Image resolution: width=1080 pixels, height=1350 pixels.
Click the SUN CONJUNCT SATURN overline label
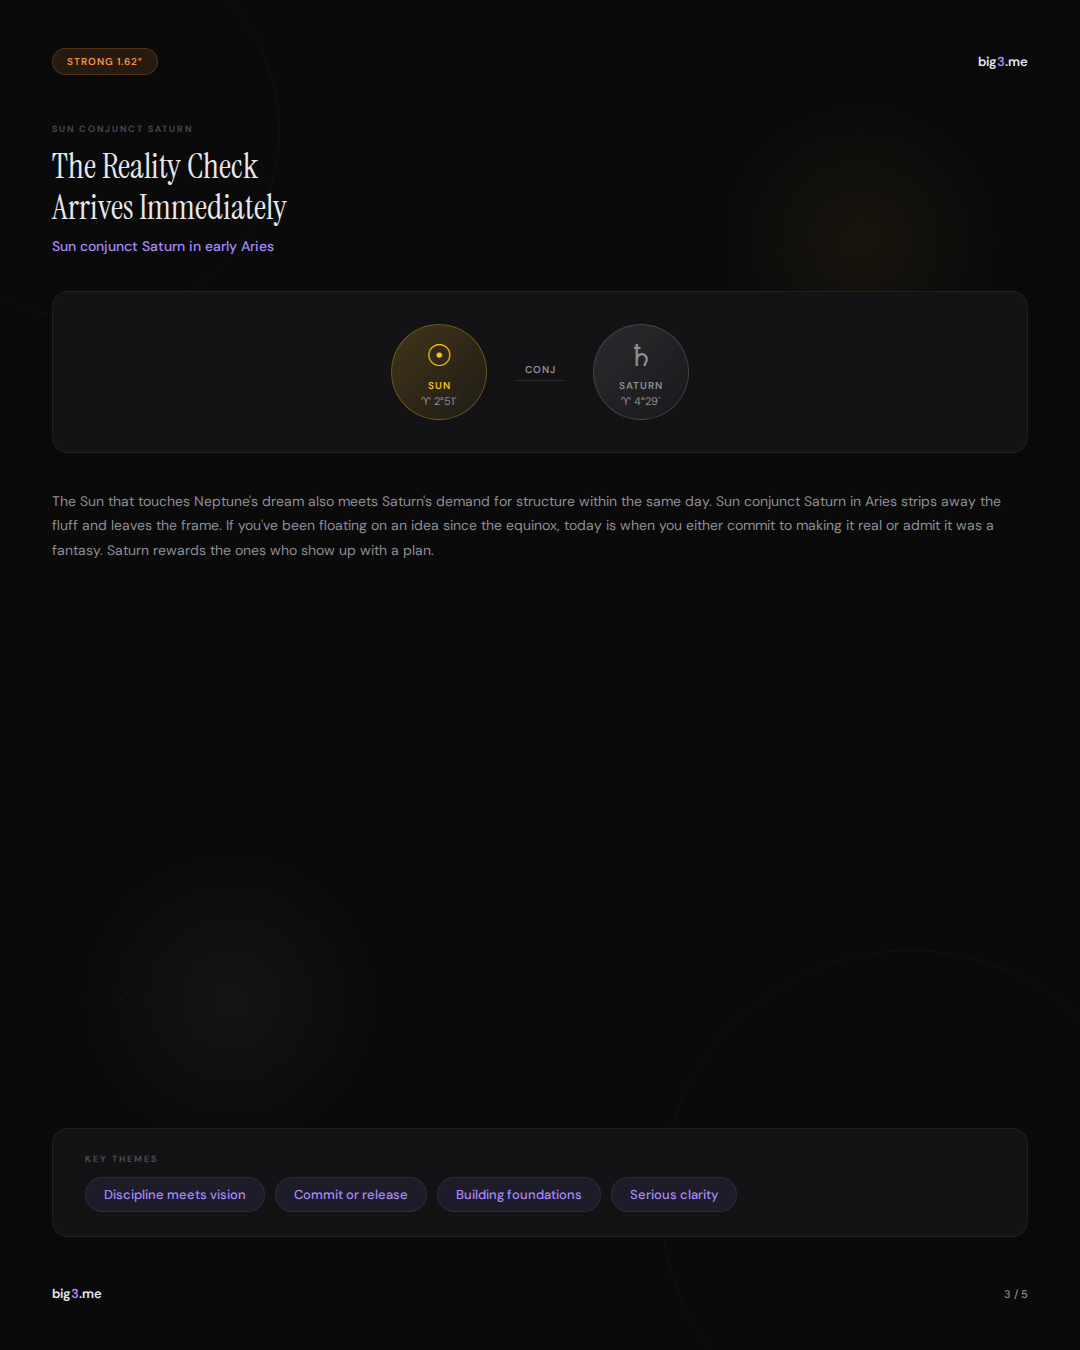[122, 129]
